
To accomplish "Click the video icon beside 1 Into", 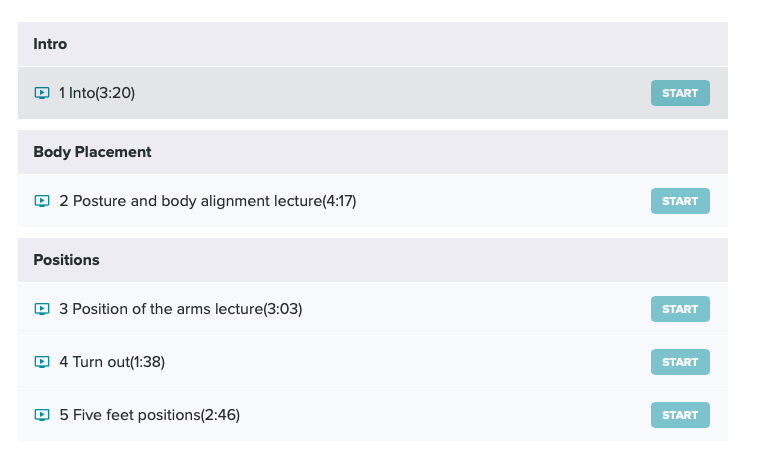I will point(42,93).
